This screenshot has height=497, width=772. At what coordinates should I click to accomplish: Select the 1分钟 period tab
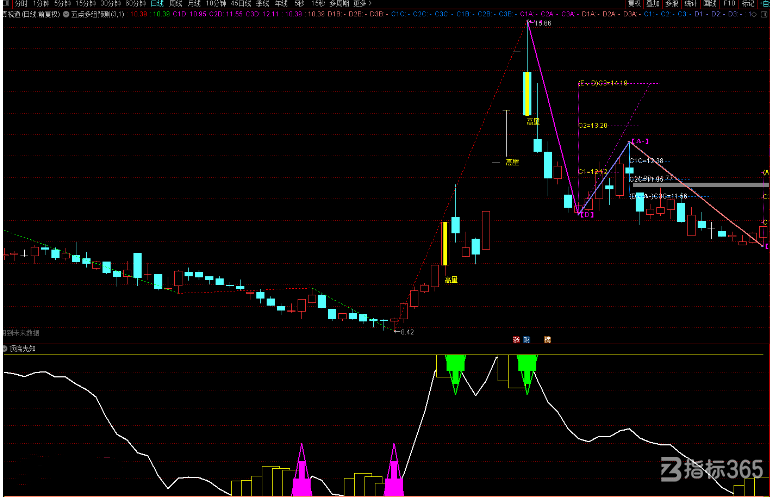41,3
